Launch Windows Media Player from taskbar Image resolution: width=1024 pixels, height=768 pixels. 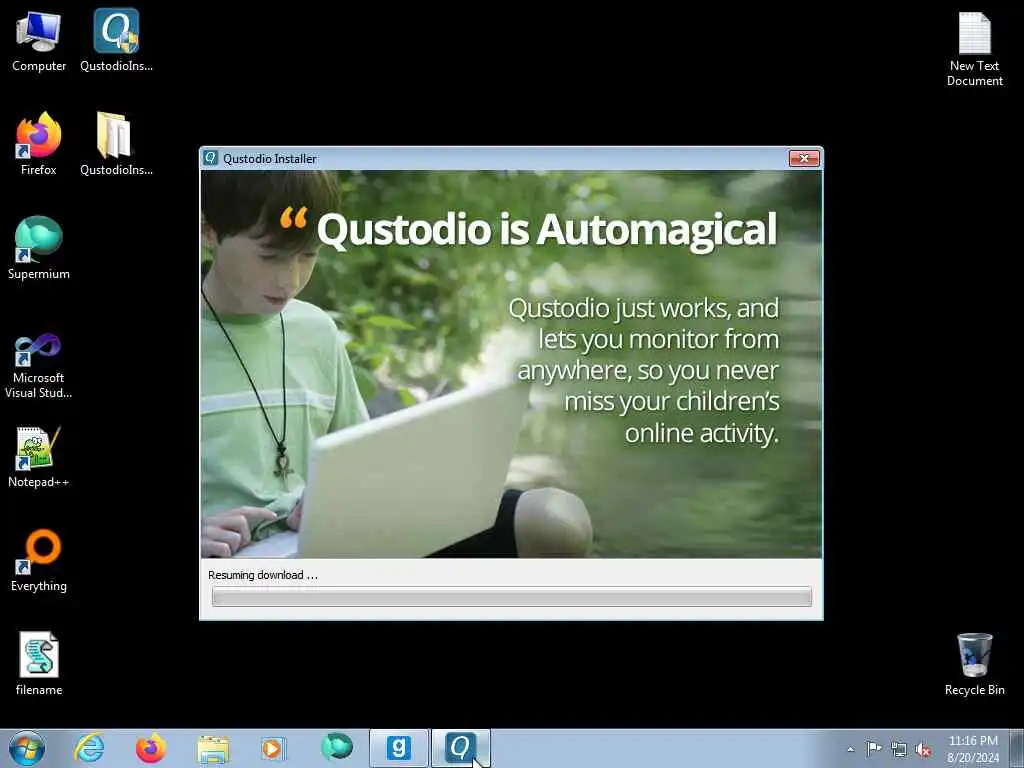pyautogui.click(x=273, y=748)
